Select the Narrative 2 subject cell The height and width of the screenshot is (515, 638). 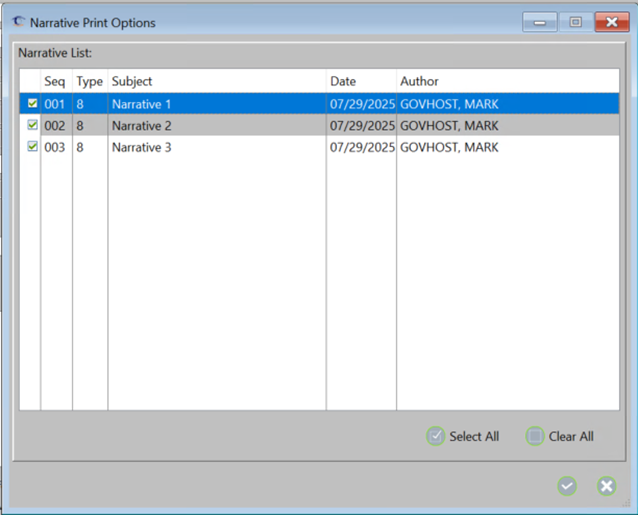click(142, 126)
